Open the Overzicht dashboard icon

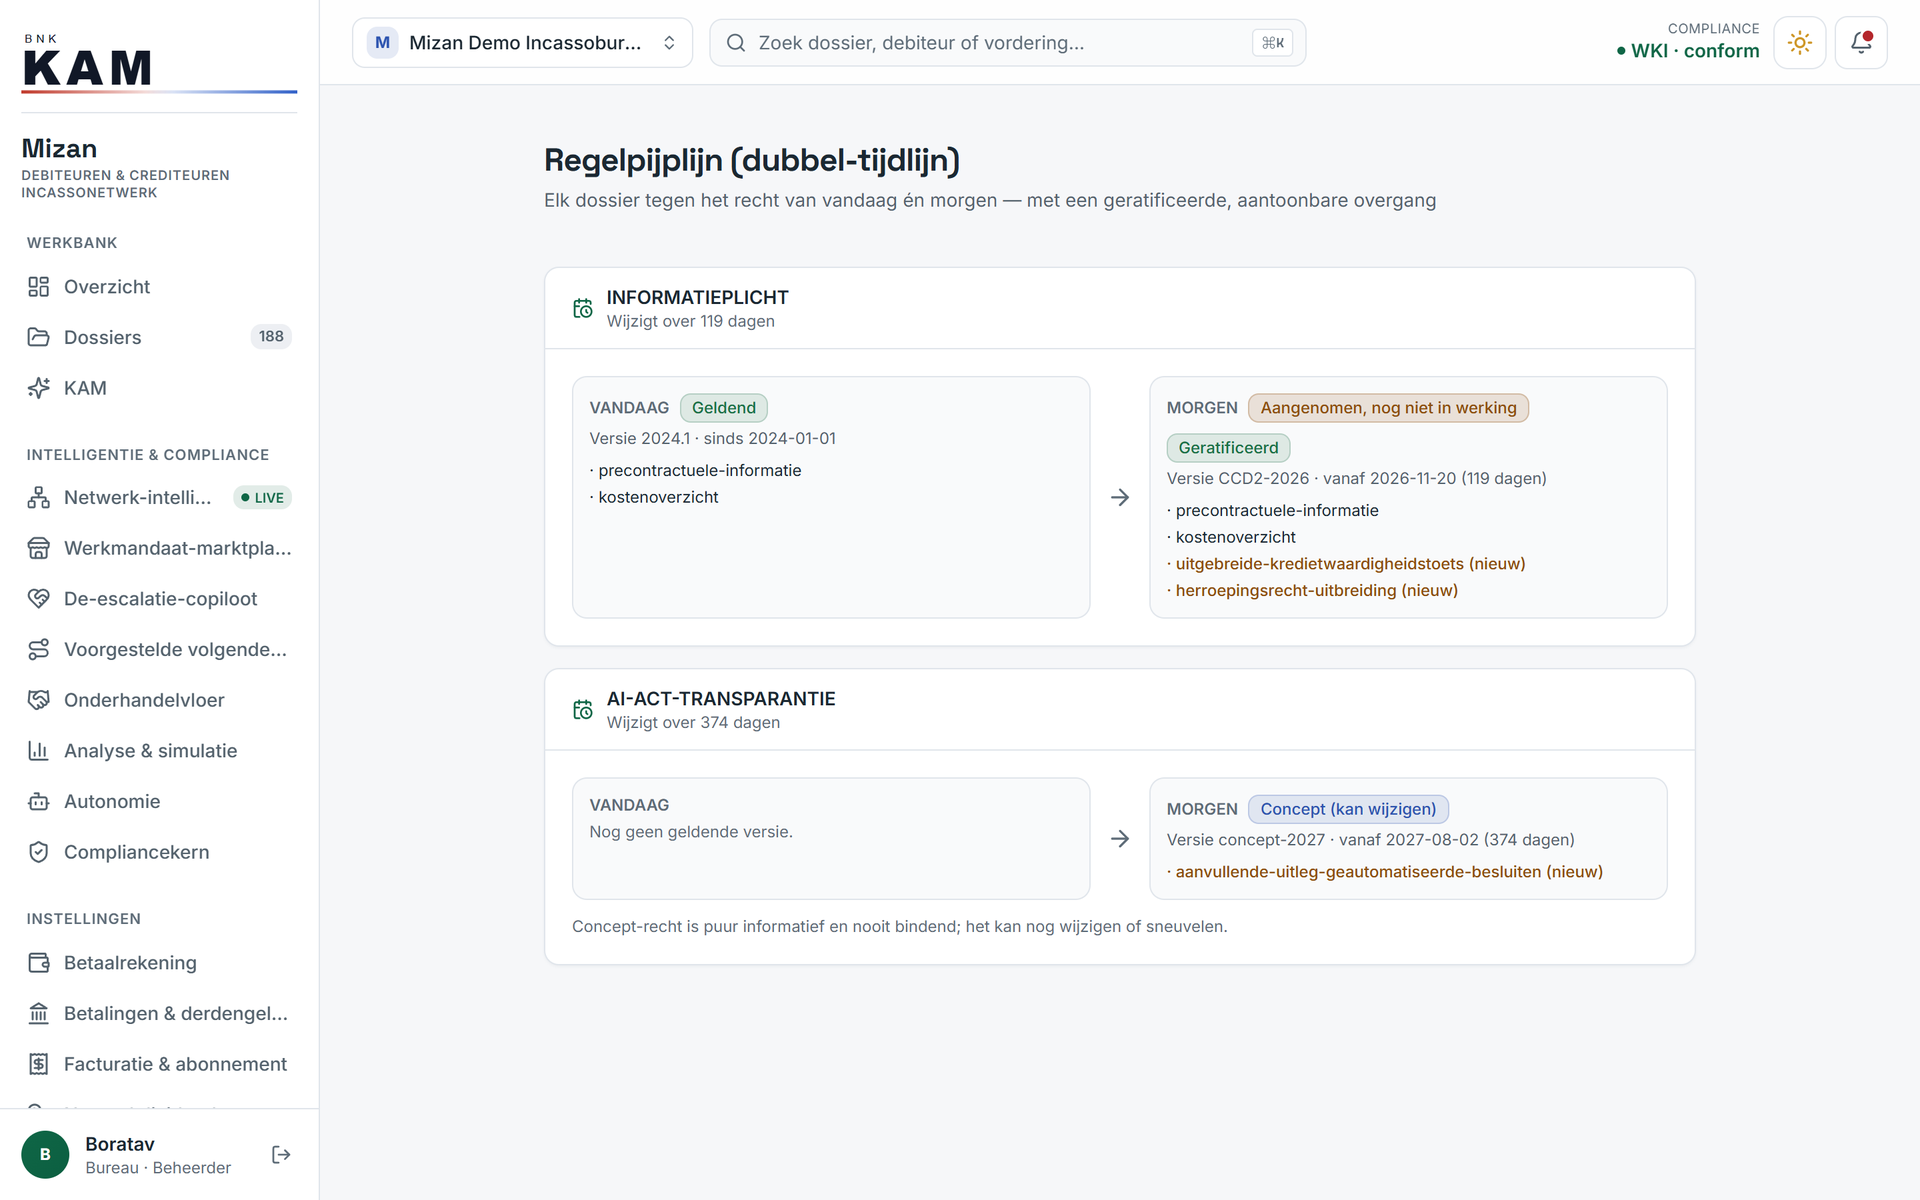(38, 287)
